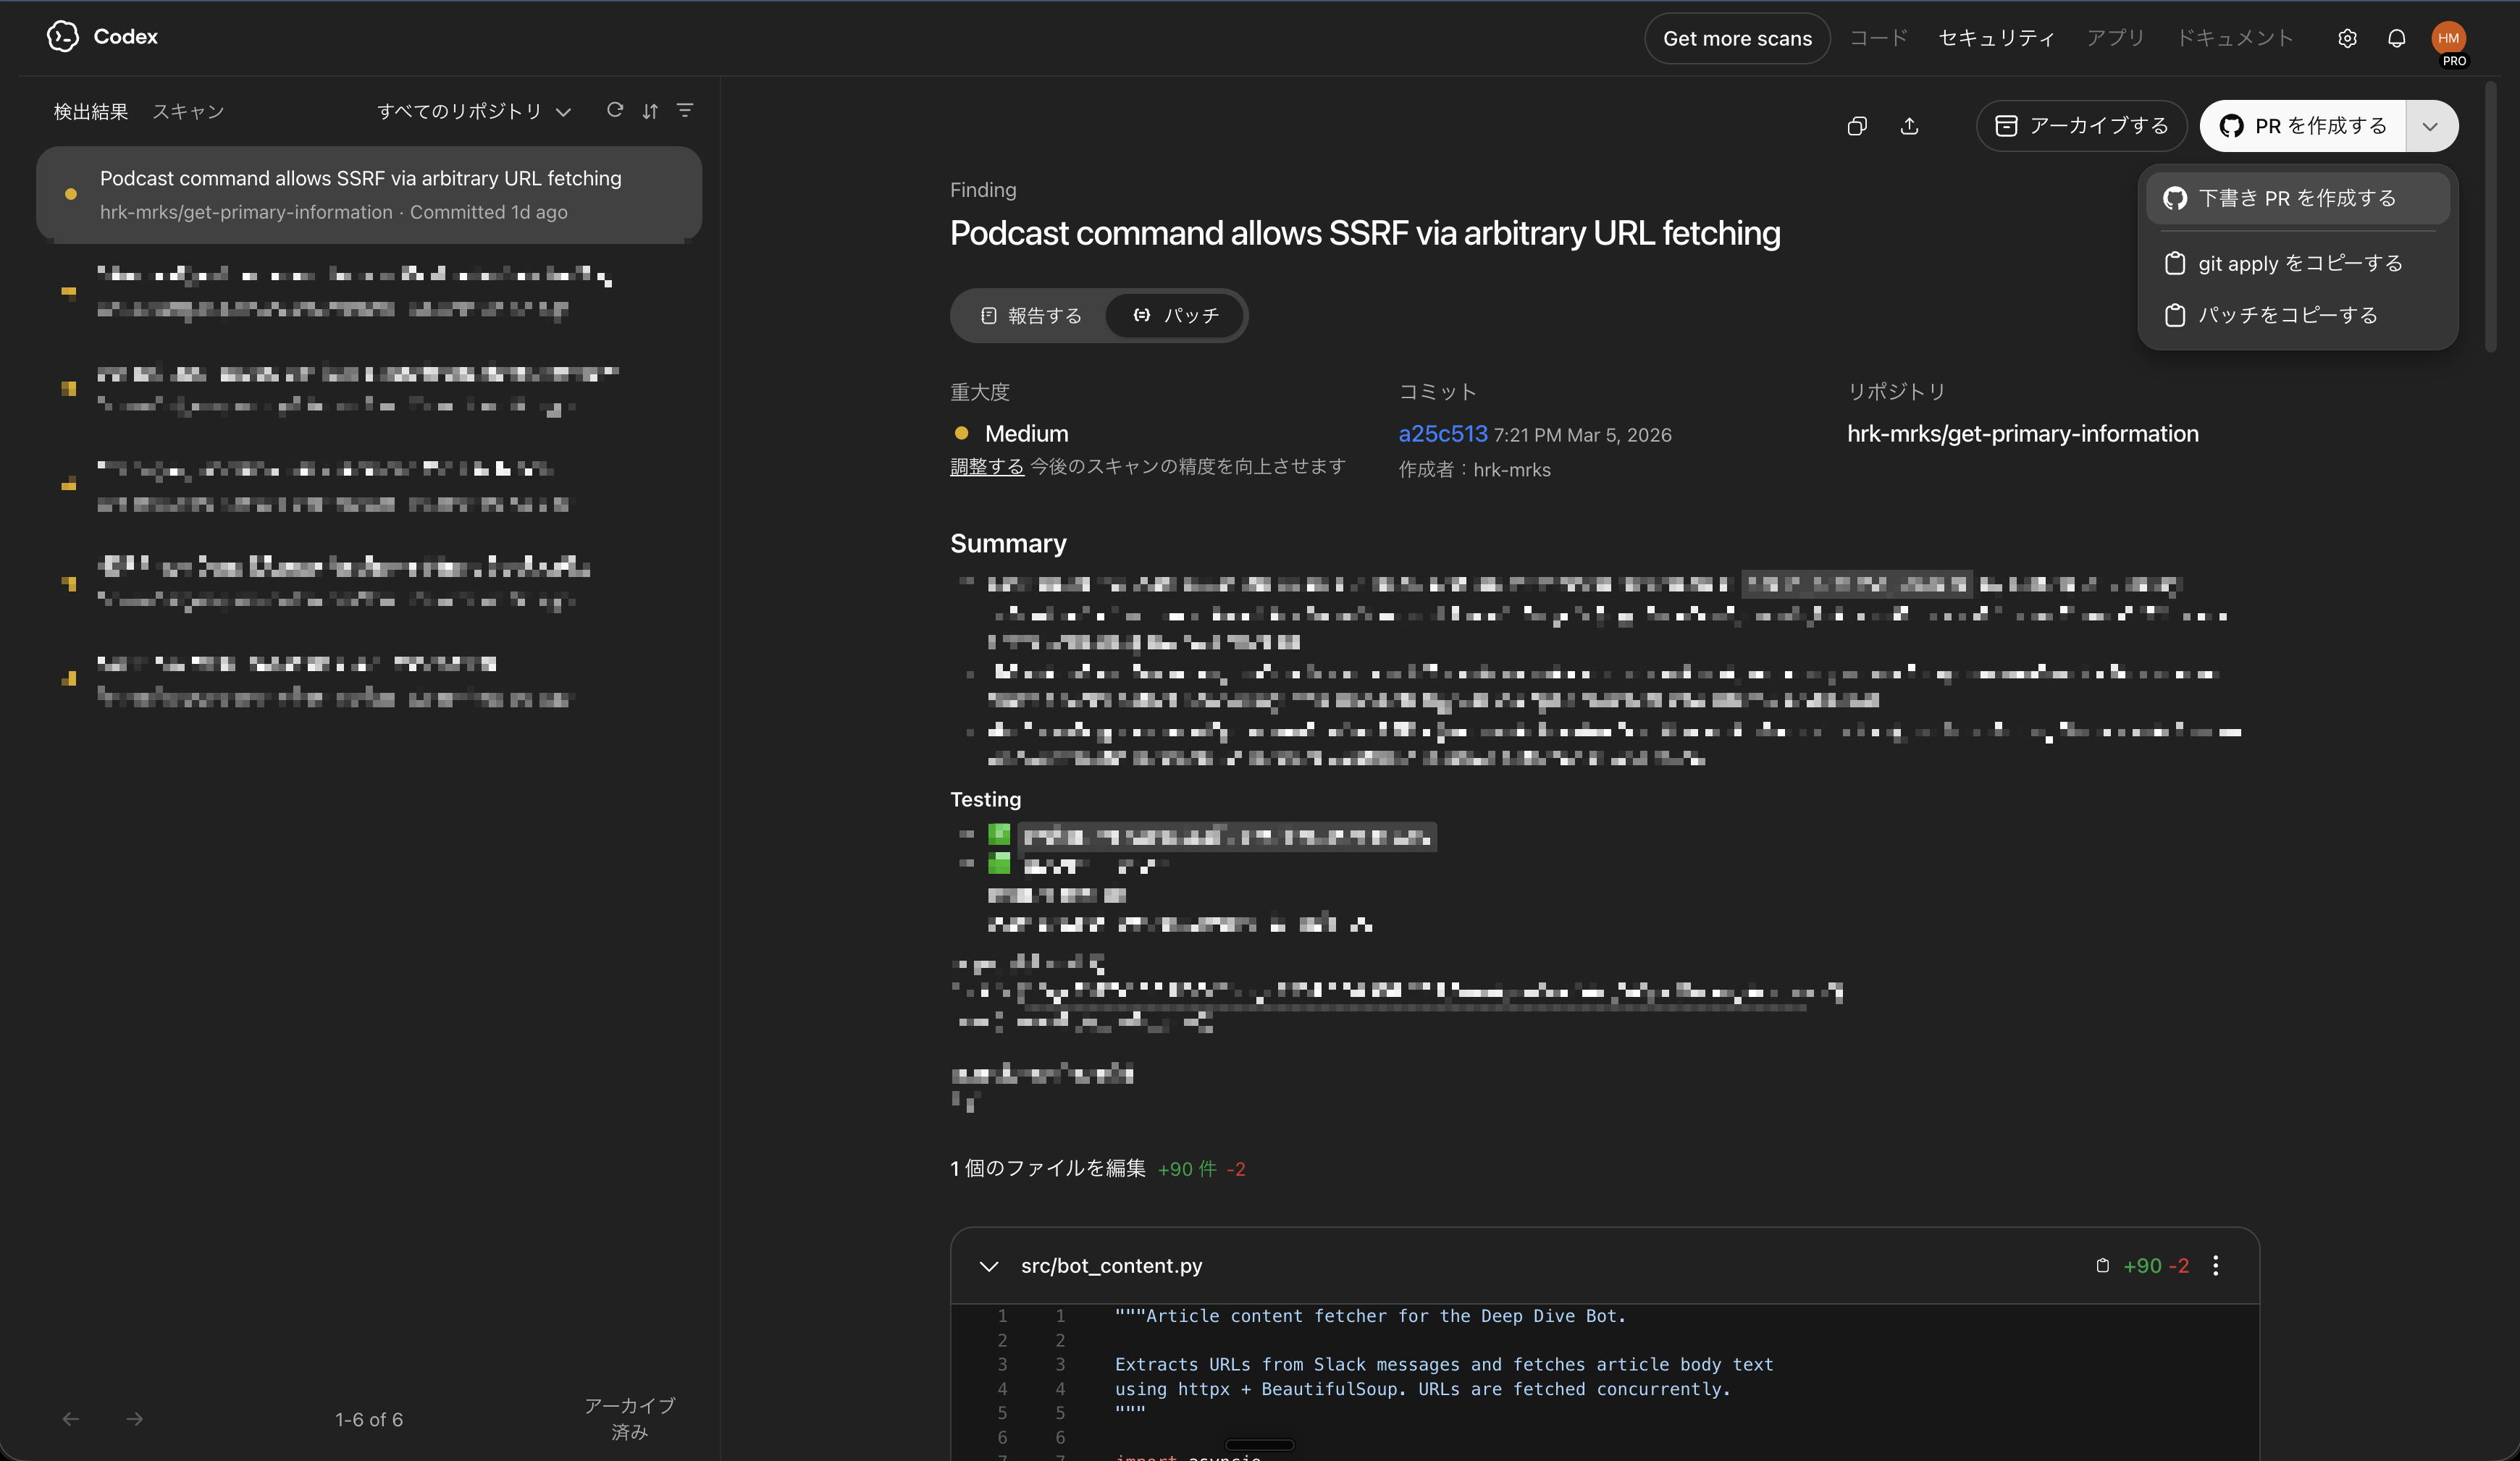Viewport: 2520px width, 1461px height.
Task: Click the refresh findings icon
Action: pyautogui.click(x=615, y=110)
